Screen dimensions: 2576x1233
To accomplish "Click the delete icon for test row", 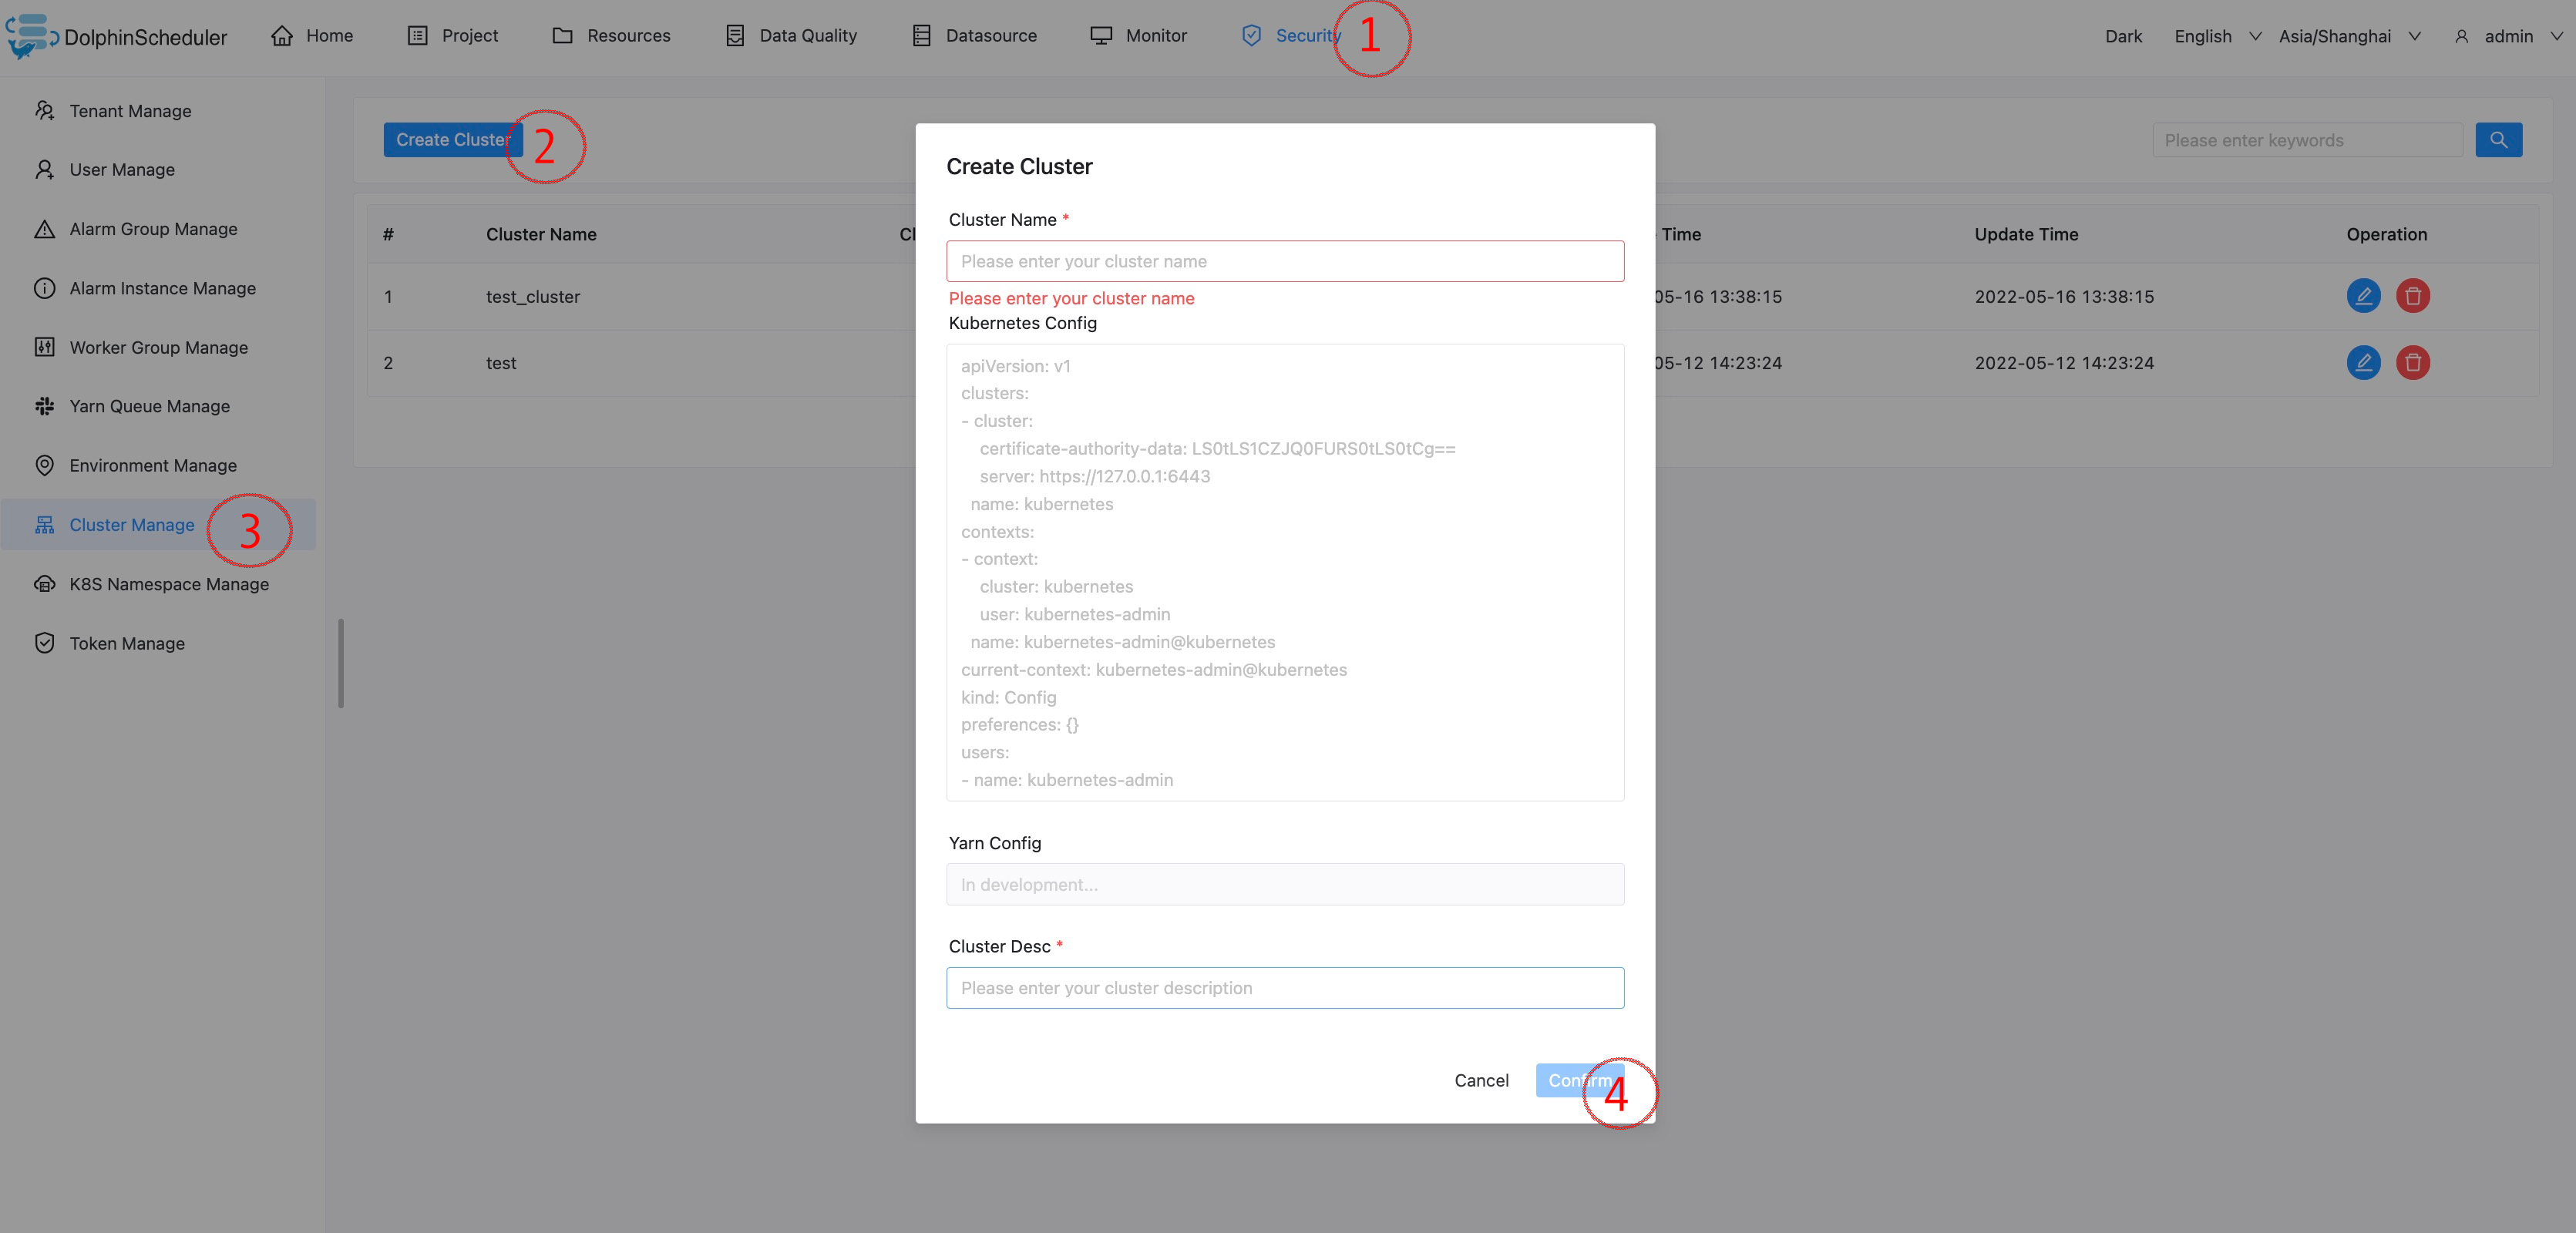I will click(x=2412, y=362).
